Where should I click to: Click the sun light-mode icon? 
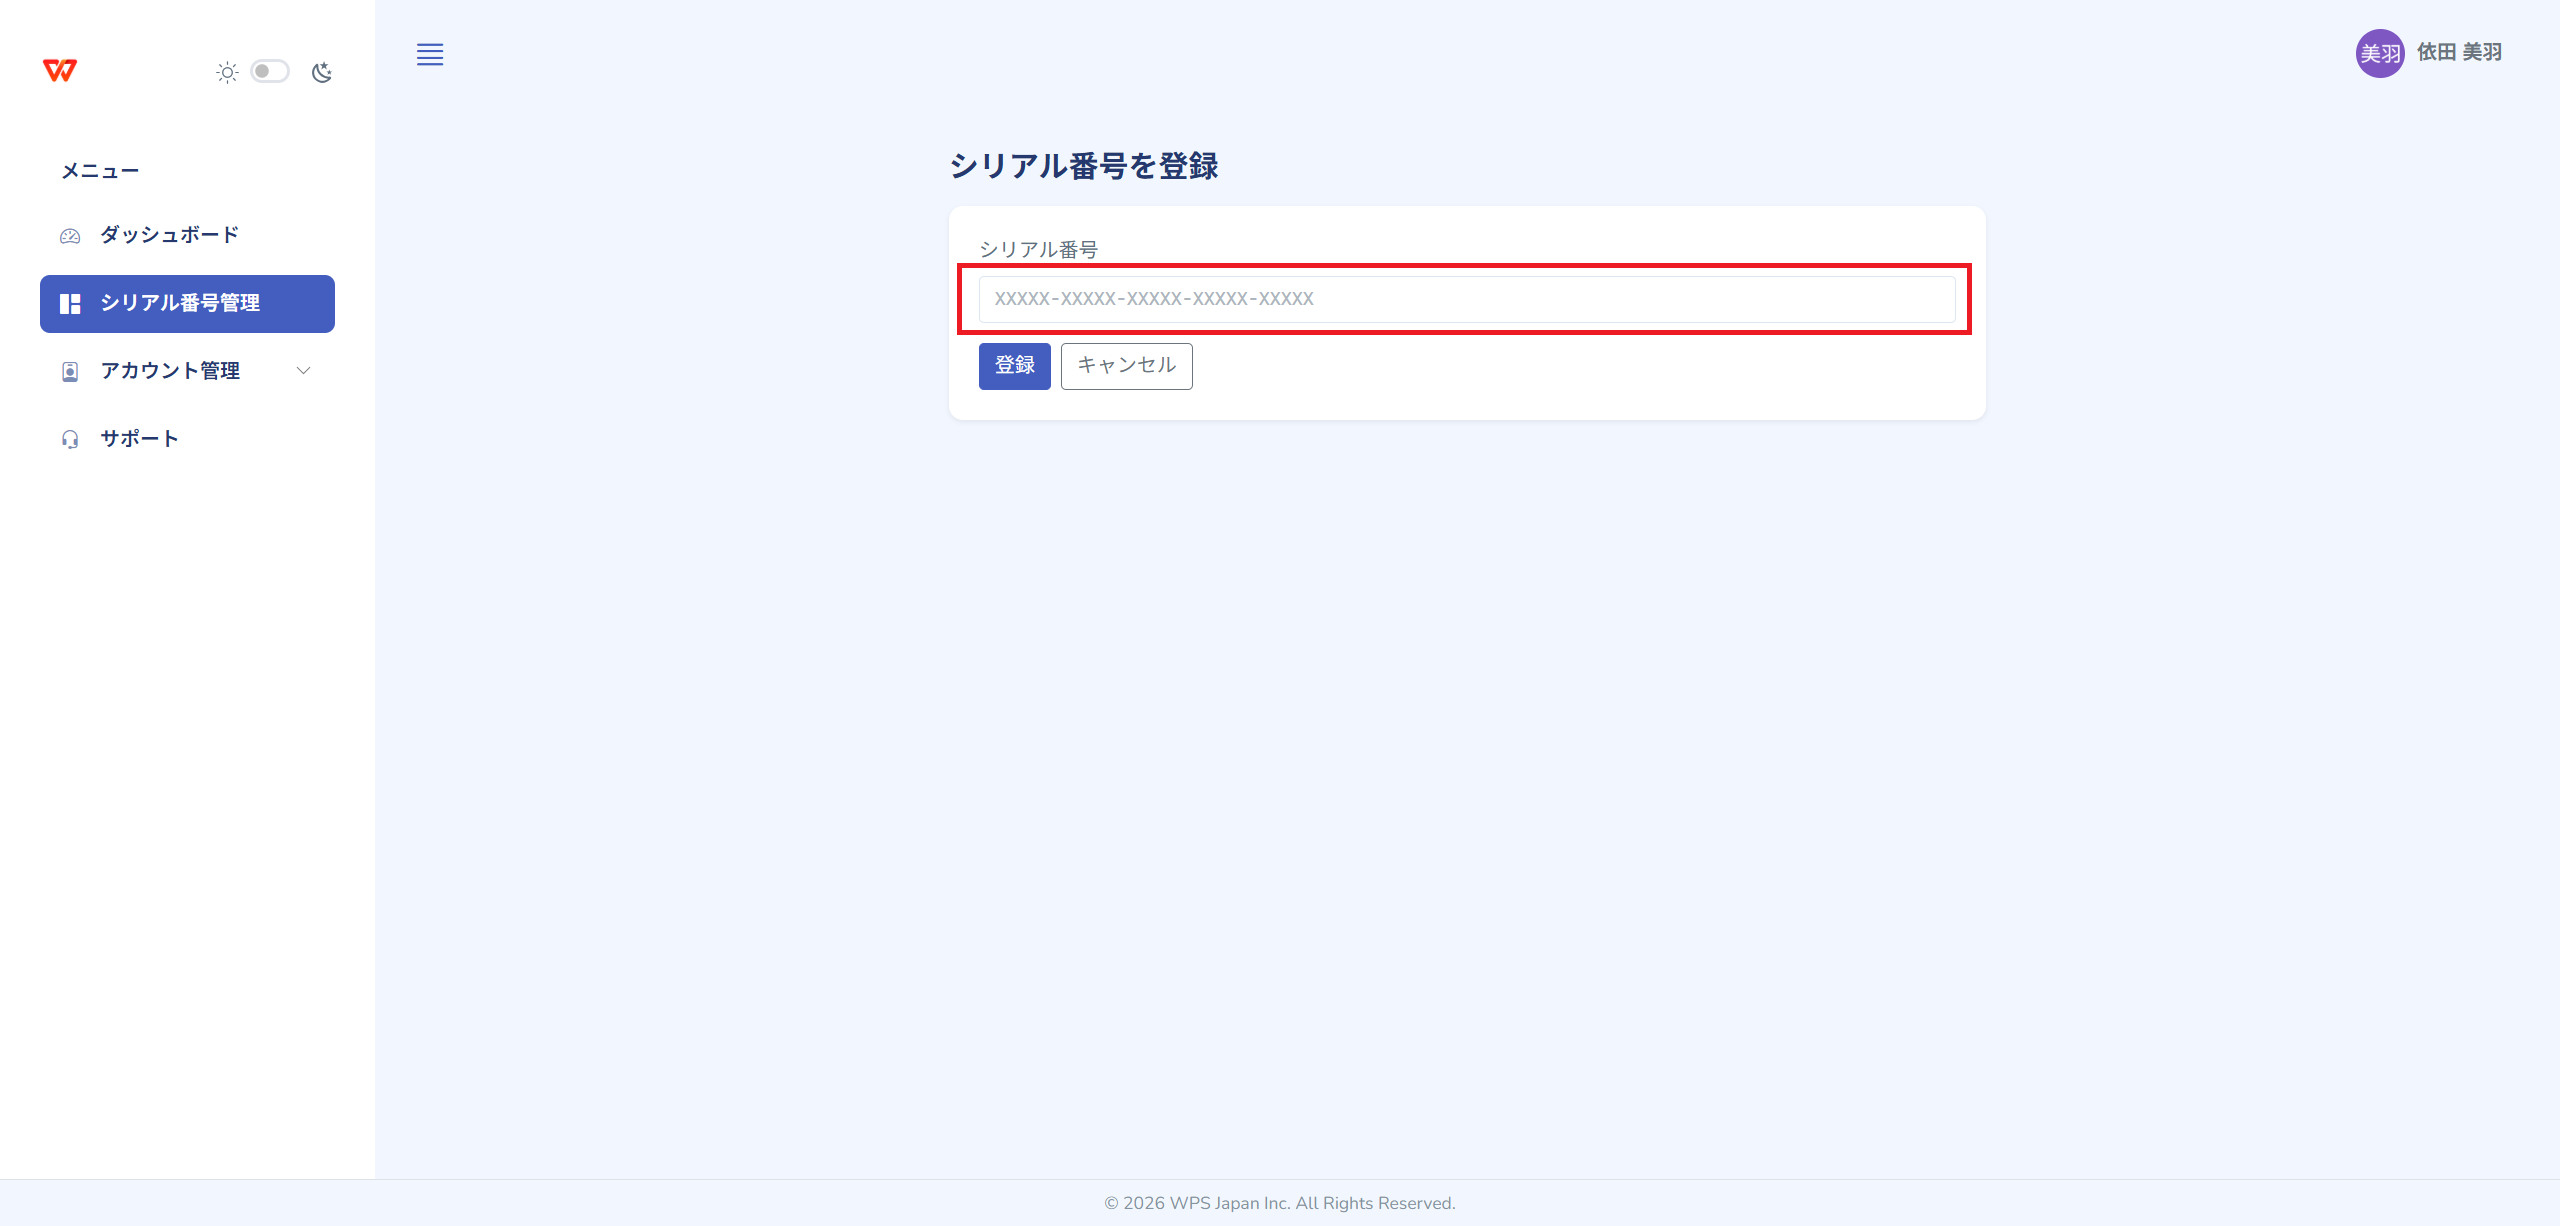click(227, 72)
